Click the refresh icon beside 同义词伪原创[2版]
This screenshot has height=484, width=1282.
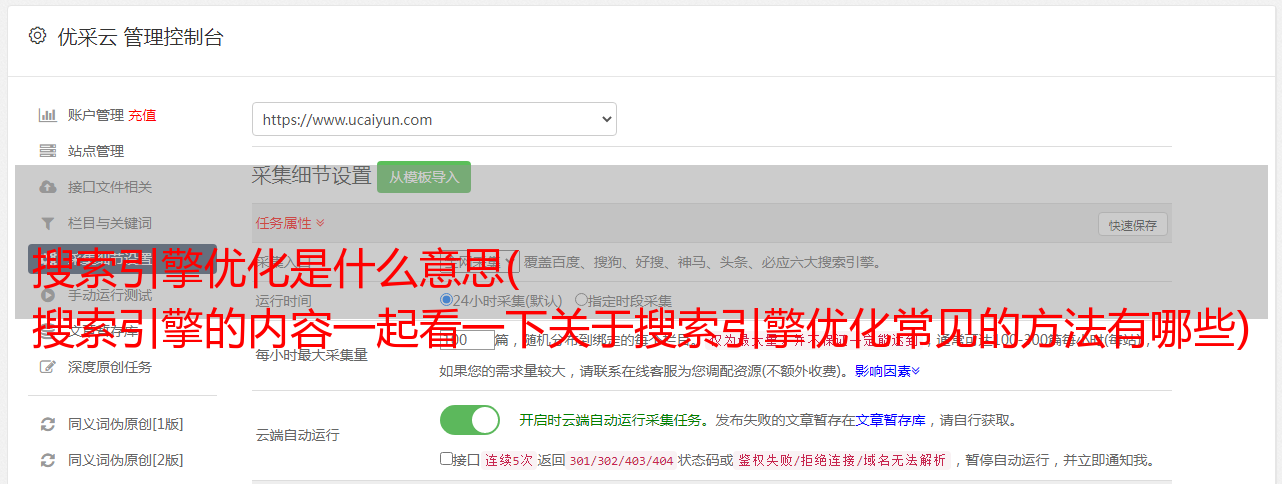tap(47, 460)
